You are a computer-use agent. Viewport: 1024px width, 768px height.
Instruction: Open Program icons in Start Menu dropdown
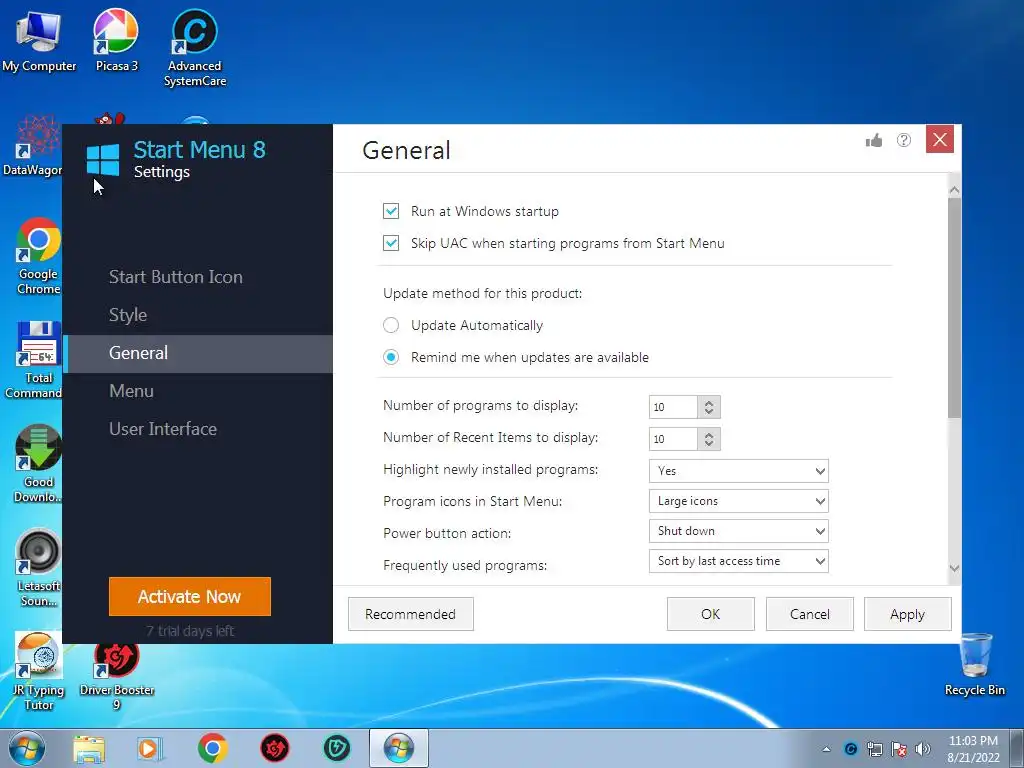pyautogui.click(x=739, y=501)
